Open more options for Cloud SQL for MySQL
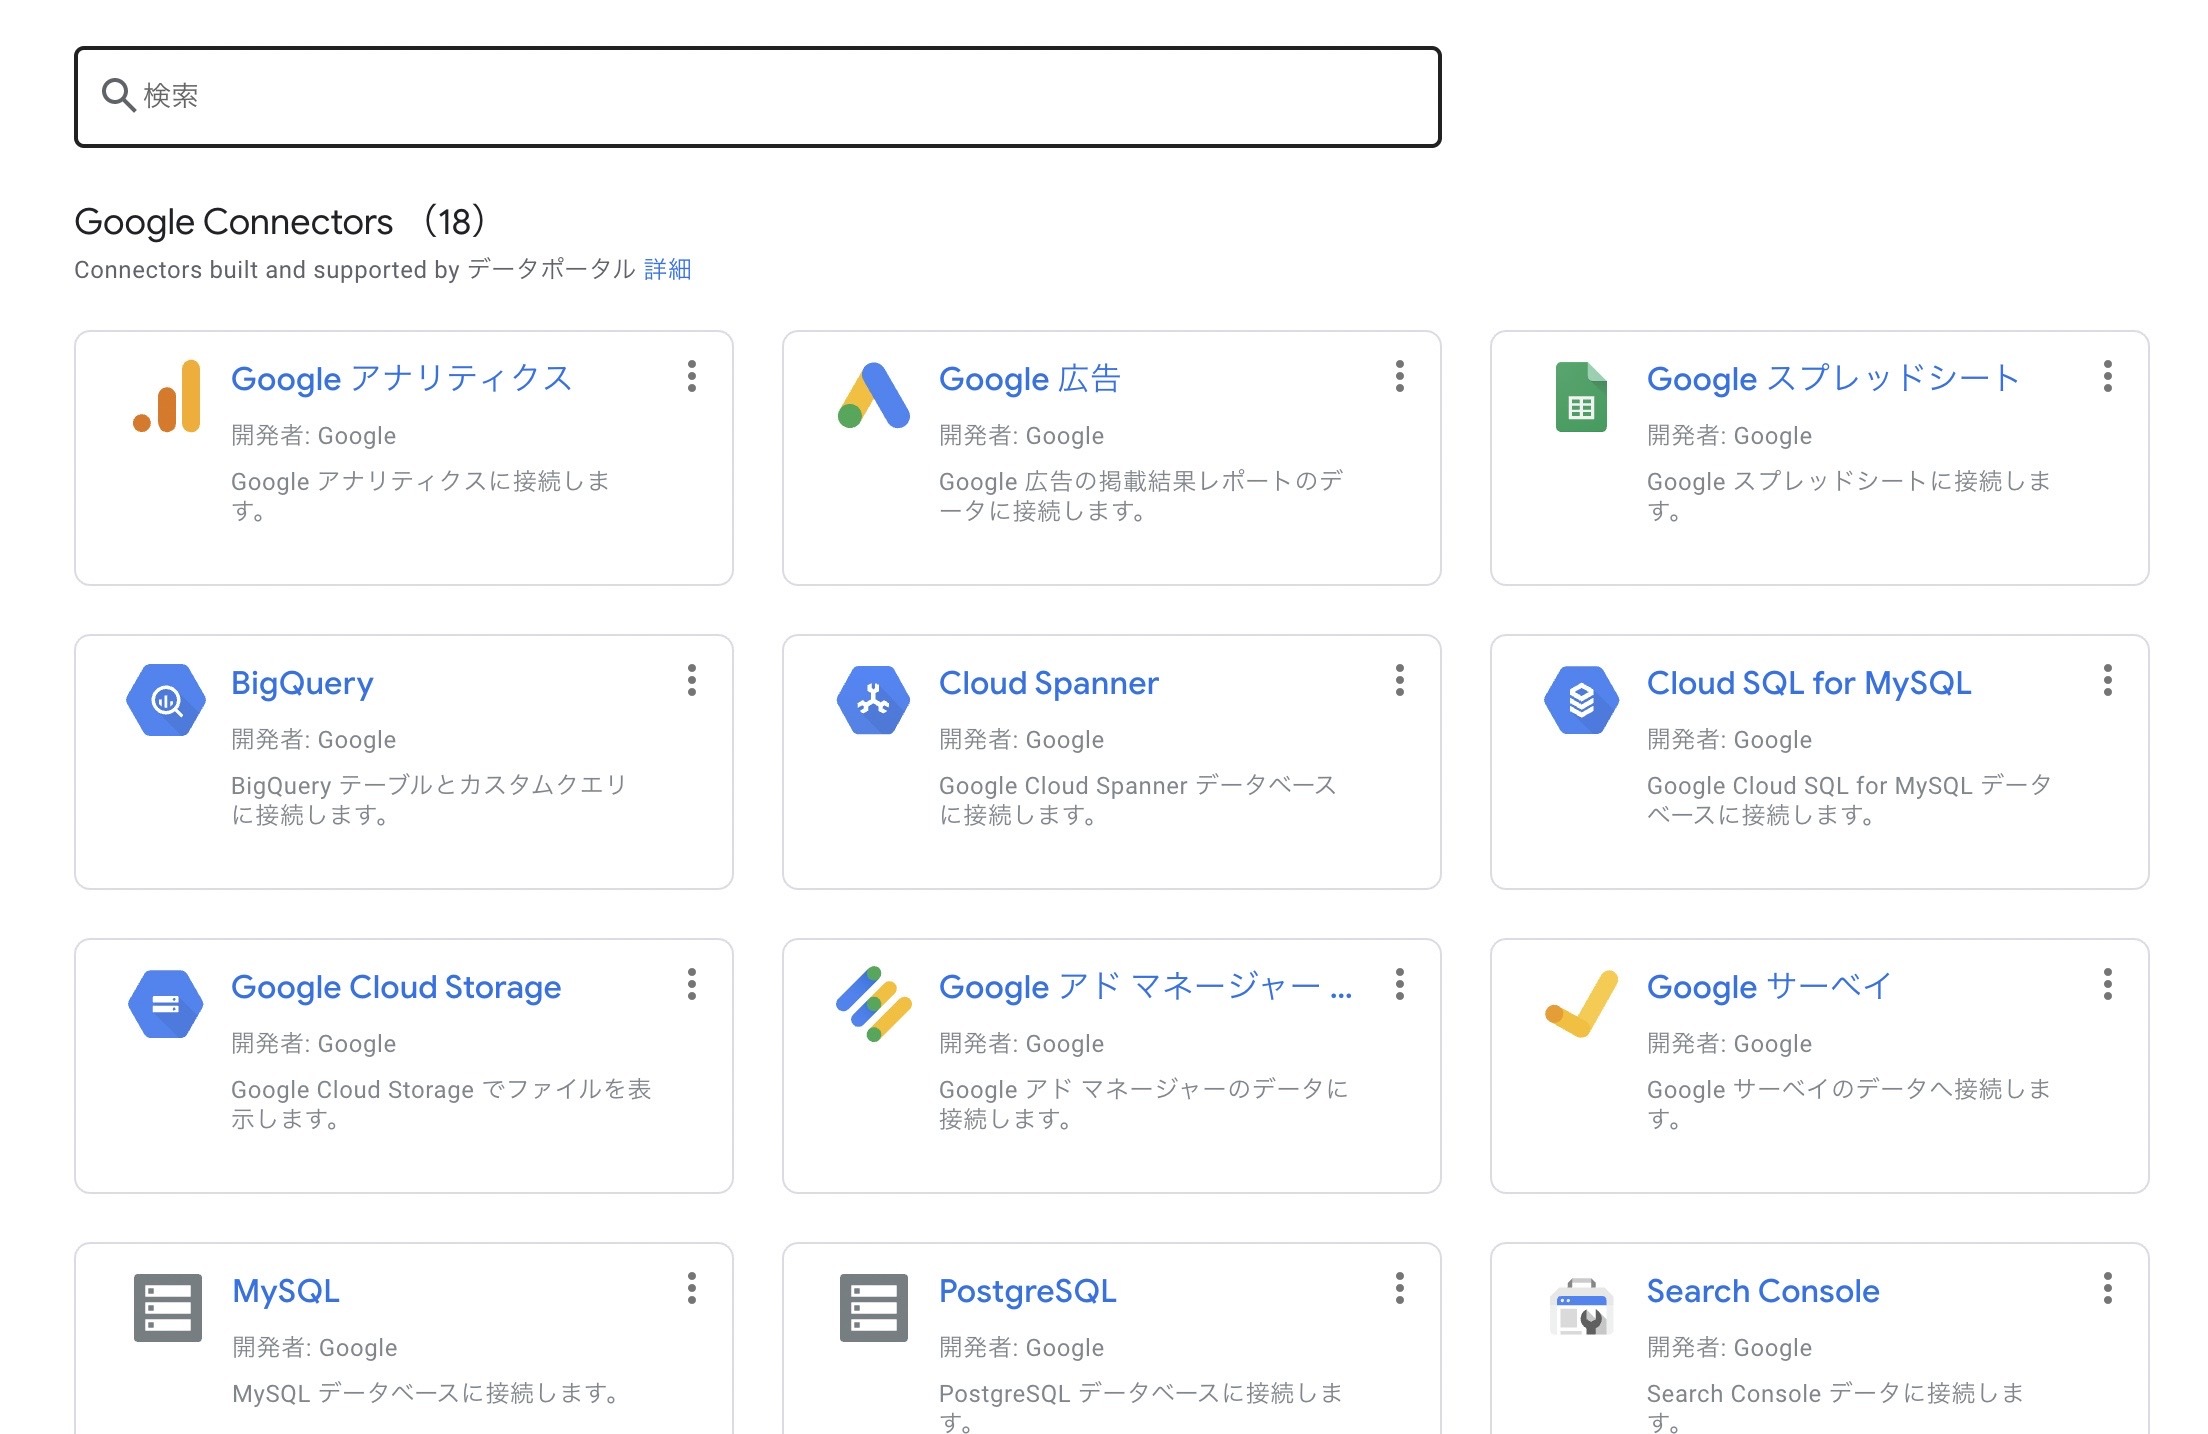Image resolution: width=2208 pixels, height=1434 pixels. (x=2107, y=681)
